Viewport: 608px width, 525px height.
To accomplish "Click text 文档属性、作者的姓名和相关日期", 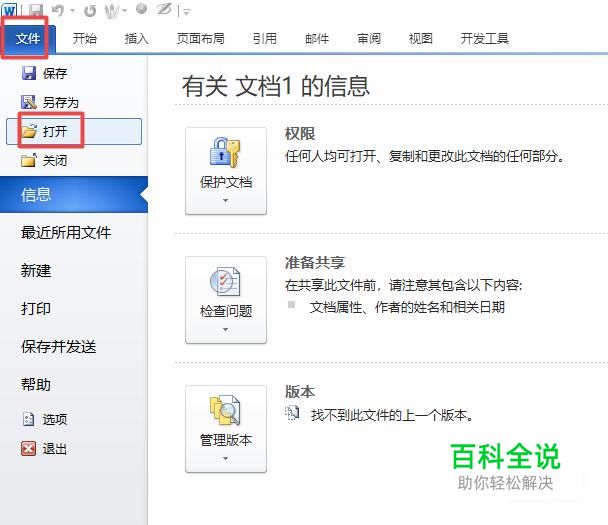I will coord(407,307).
